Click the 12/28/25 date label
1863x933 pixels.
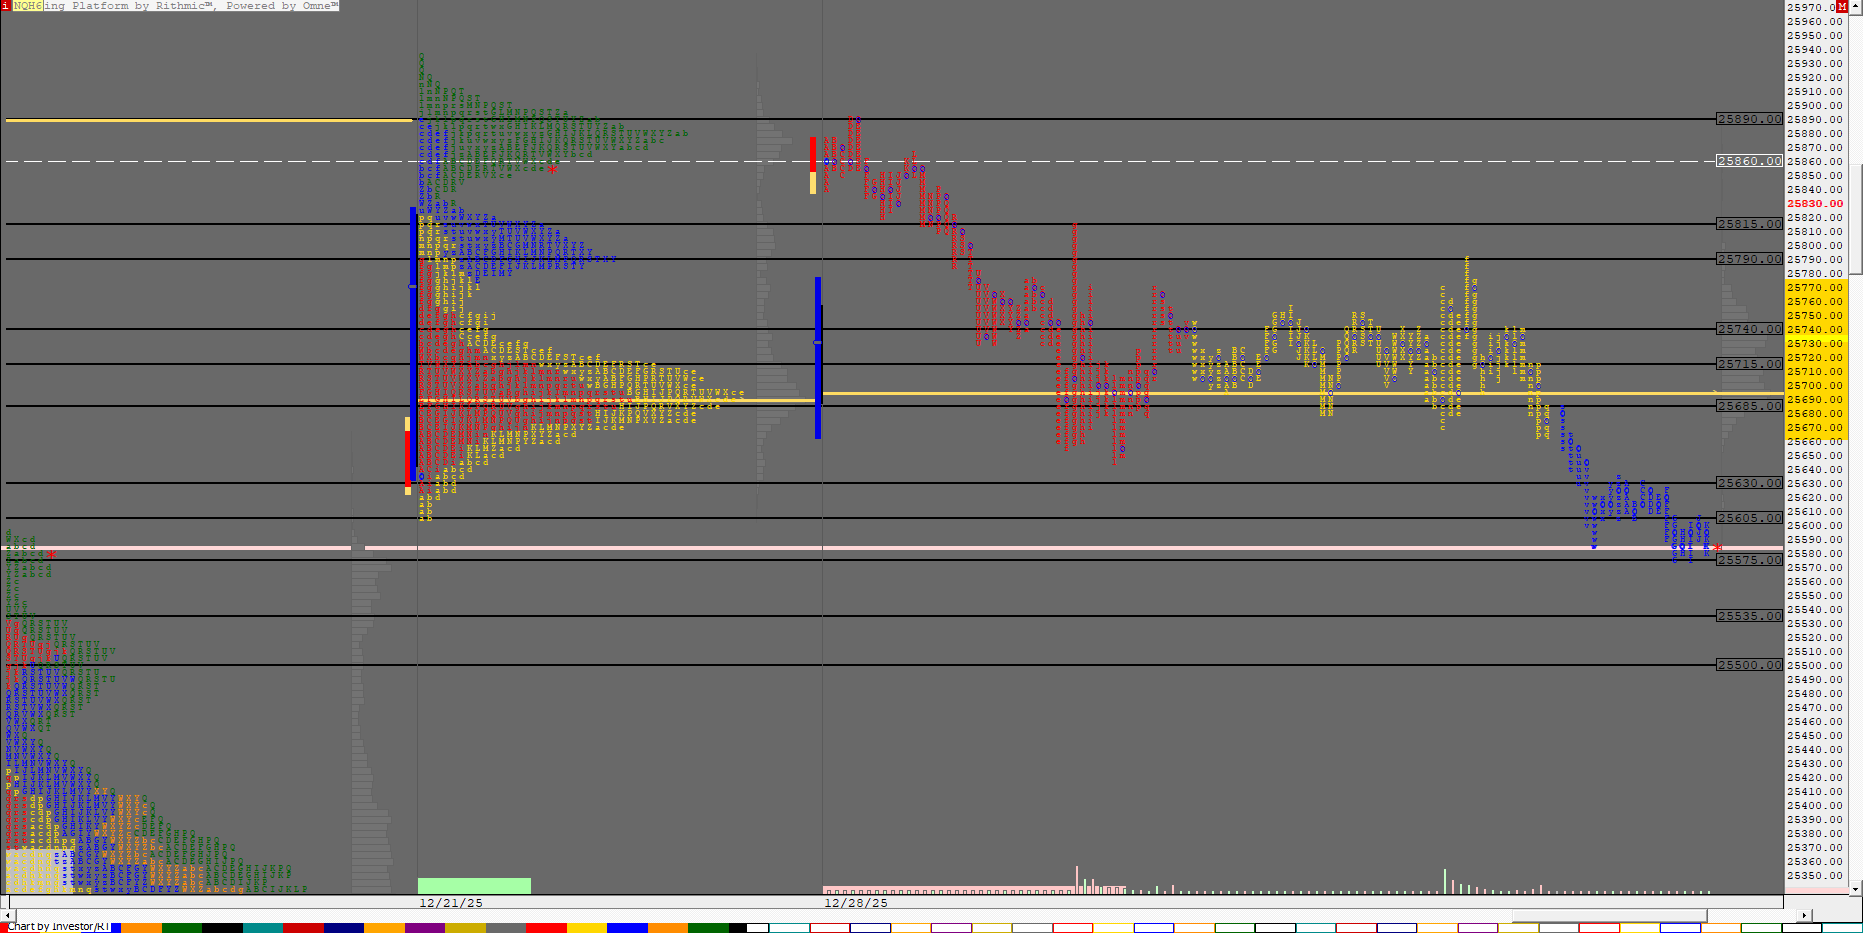[x=855, y=903]
